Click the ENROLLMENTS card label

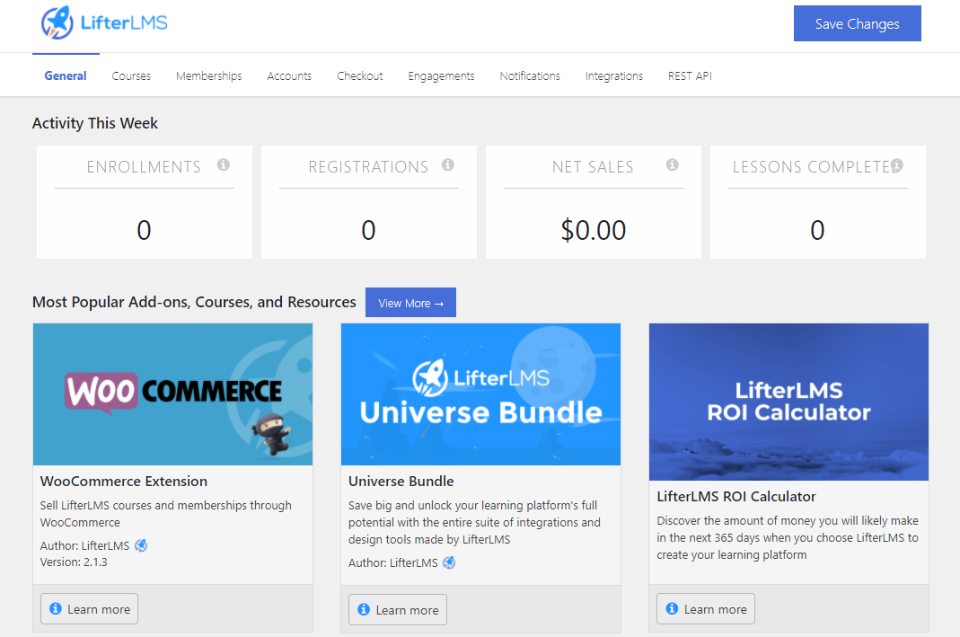[x=144, y=167]
